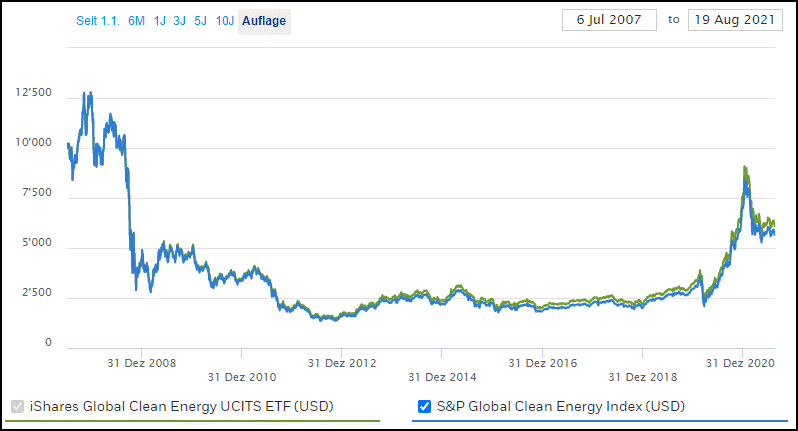Viewport: 798px width, 431px height.
Task: Switch chart to 5J range
Action: point(201,21)
